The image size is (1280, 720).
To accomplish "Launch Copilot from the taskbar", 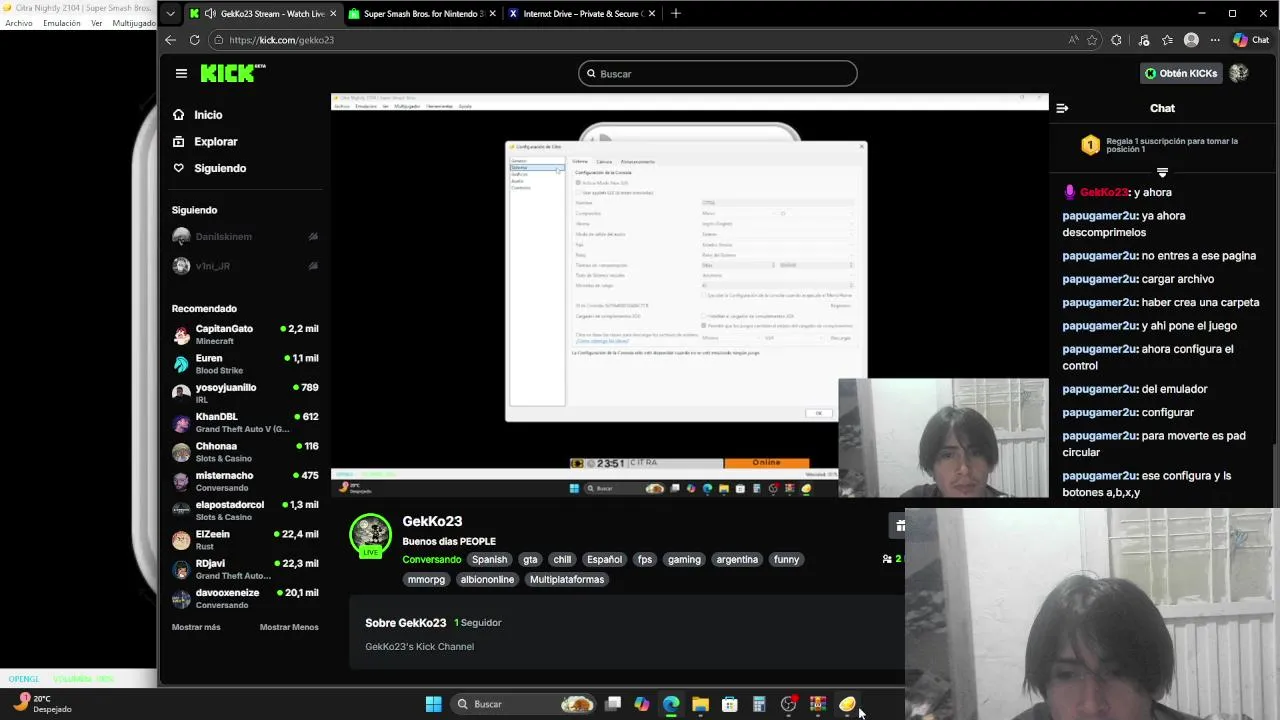I will 642,704.
